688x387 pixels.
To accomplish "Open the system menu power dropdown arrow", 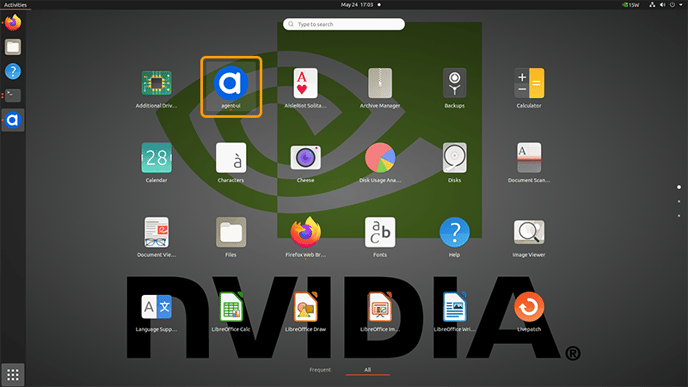I will (x=681, y=5).
